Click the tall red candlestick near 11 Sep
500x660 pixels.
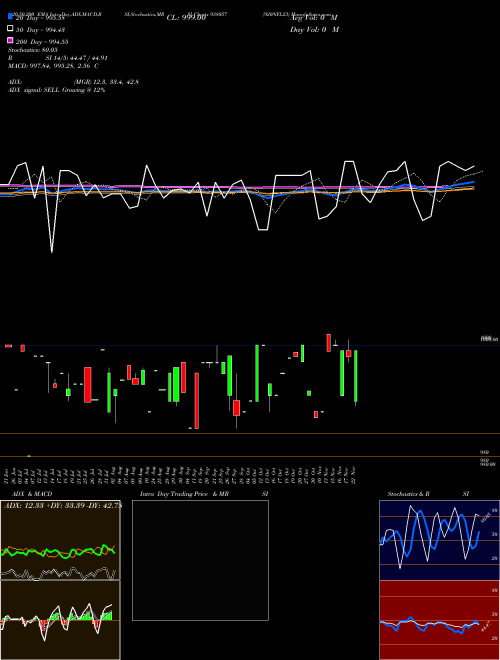tap(197, 400)
